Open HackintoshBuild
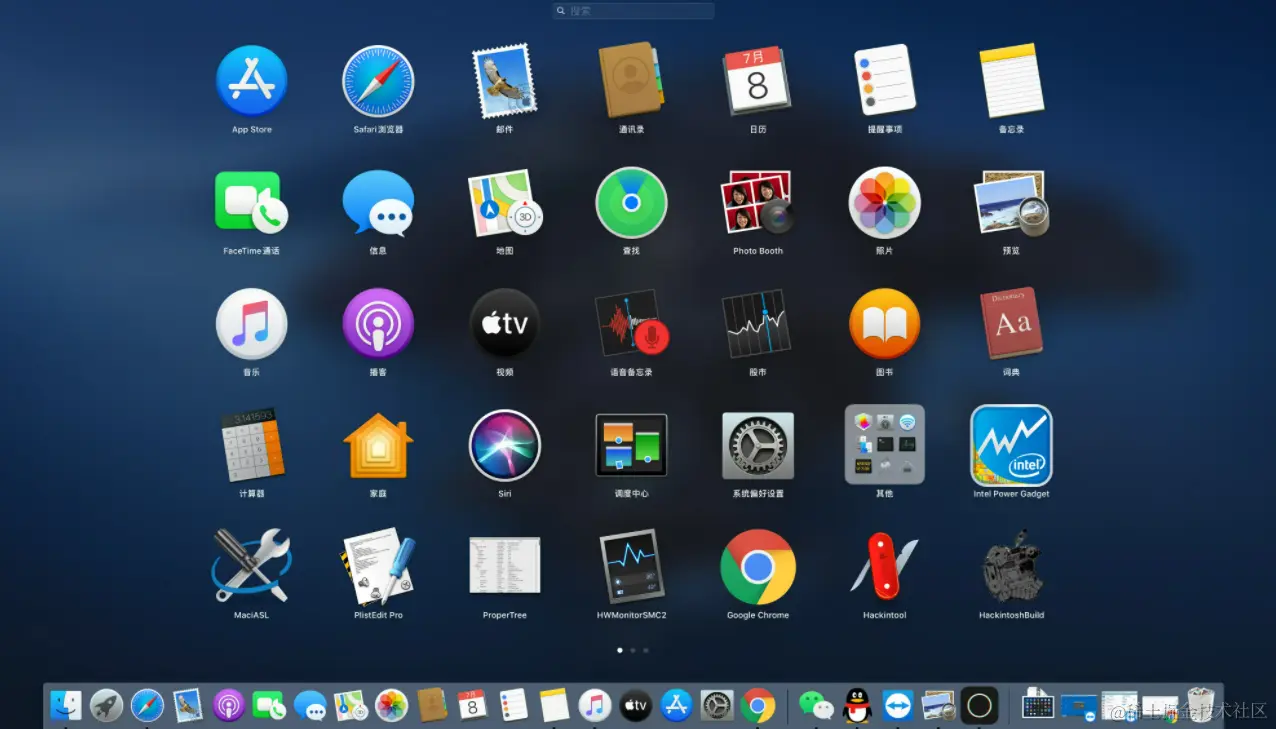This screenshot has height=729, width=1276. tap(1011, 566)
